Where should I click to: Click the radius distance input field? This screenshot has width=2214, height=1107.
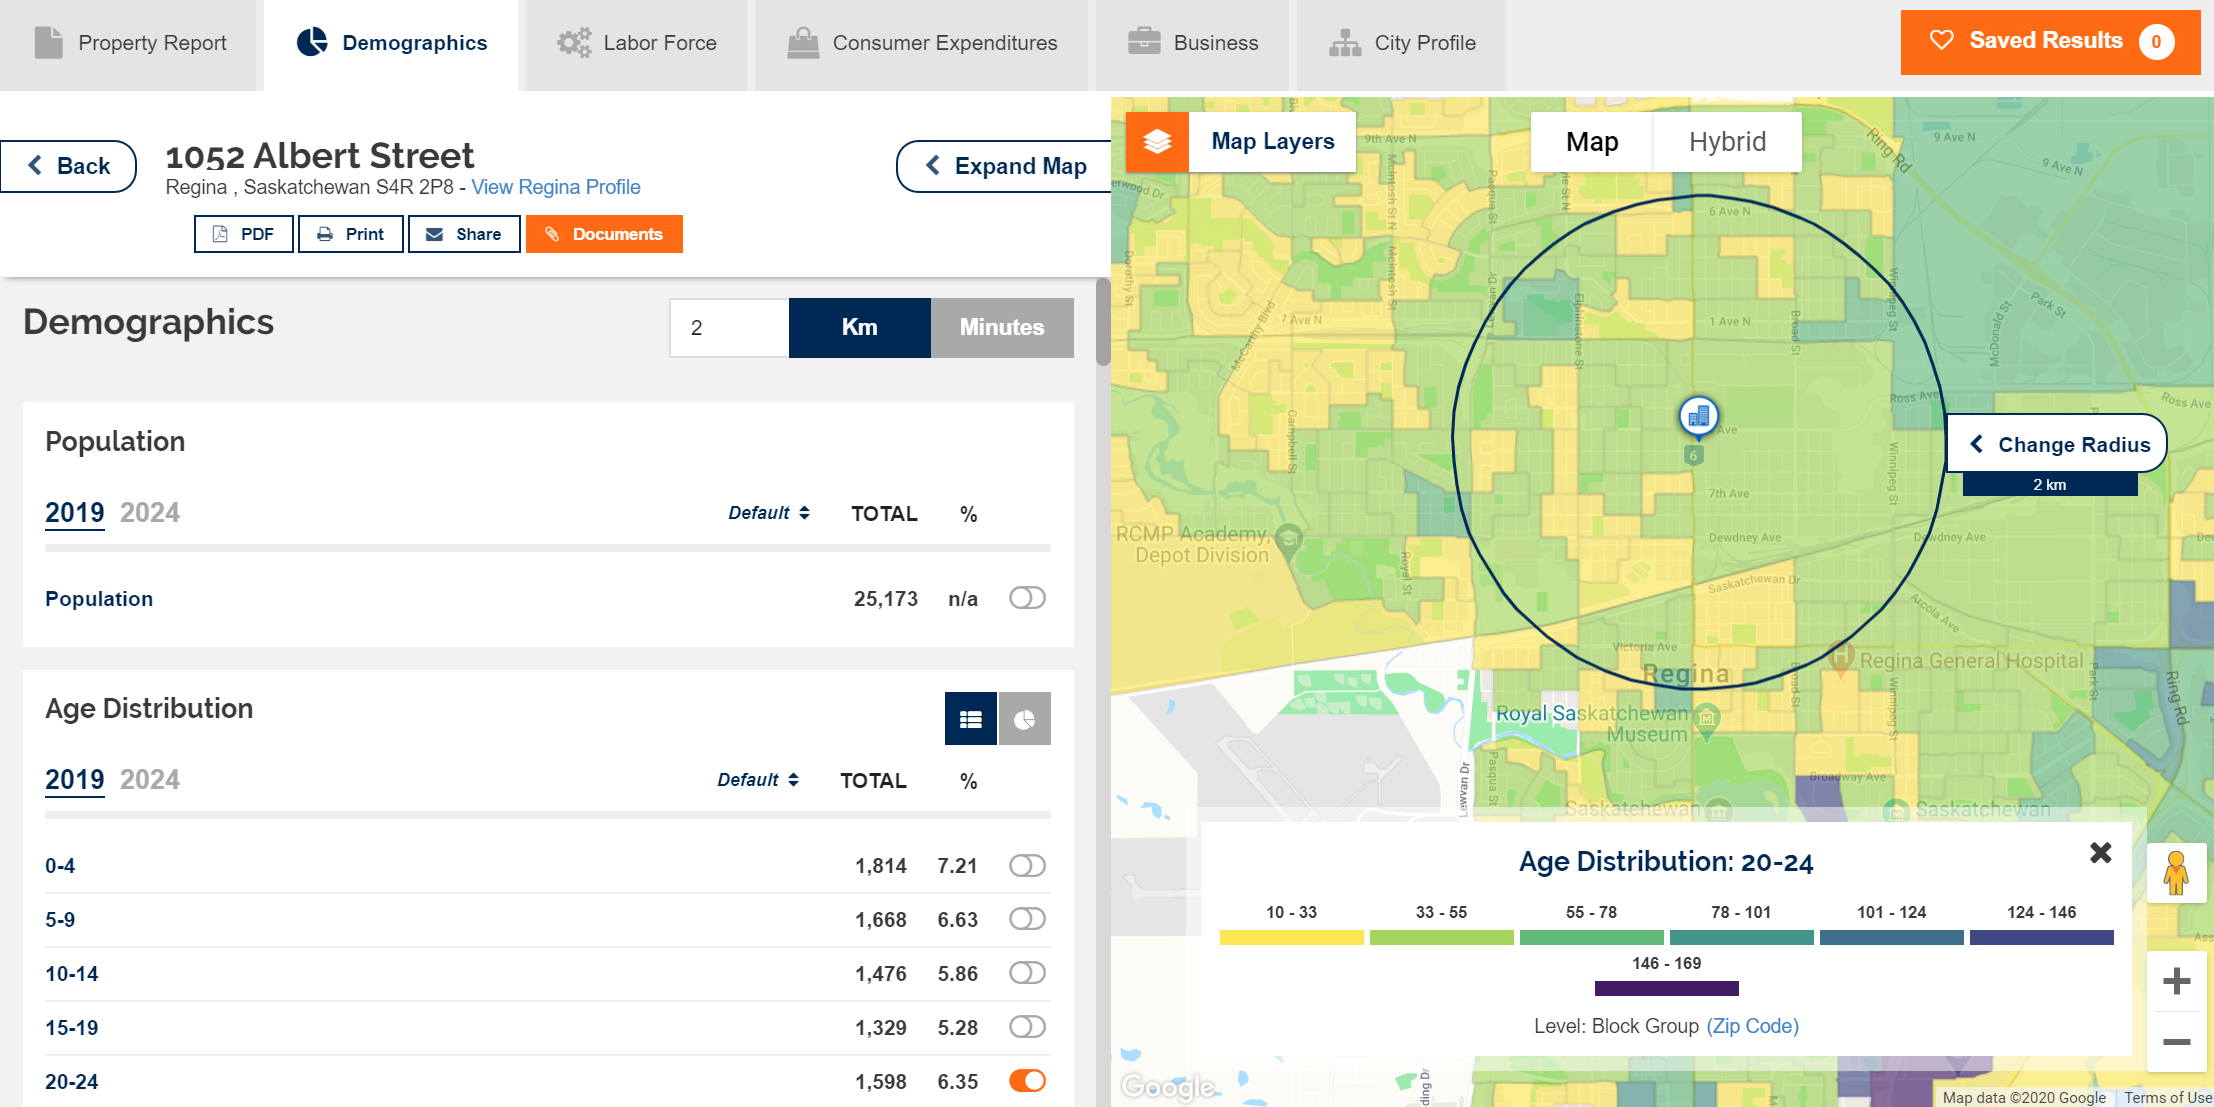pos(729,328)
